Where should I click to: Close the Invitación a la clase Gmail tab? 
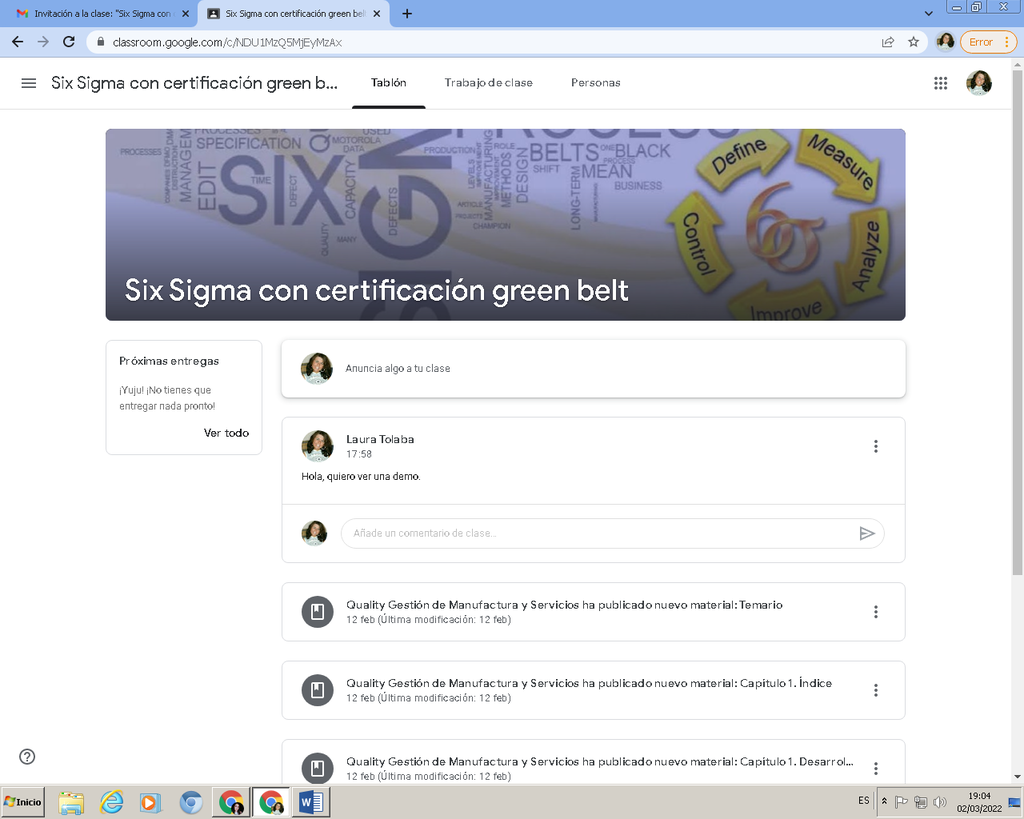185,14
